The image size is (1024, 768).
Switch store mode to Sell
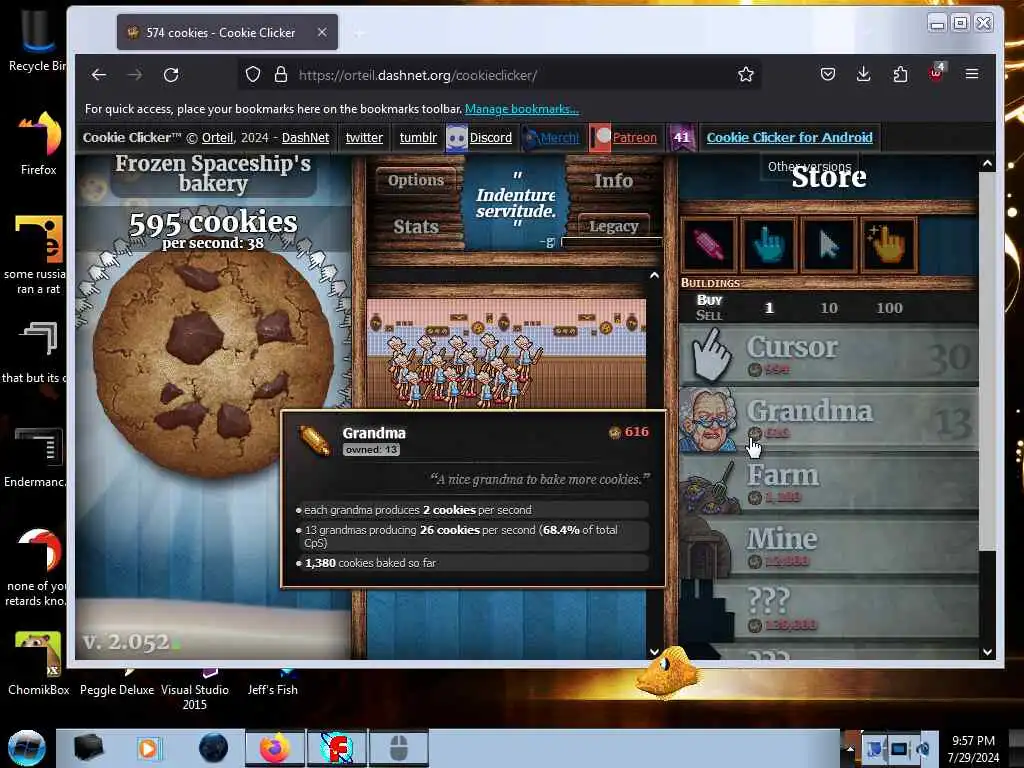[x=709, y=315]
